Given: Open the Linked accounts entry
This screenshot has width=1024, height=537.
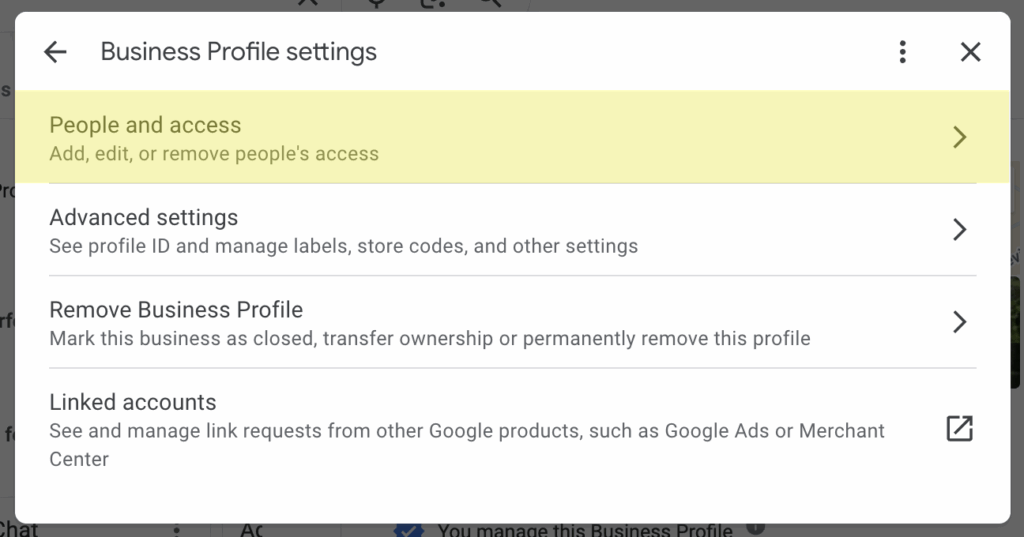Looking at the screenshot, I should [x=133, y=402].
